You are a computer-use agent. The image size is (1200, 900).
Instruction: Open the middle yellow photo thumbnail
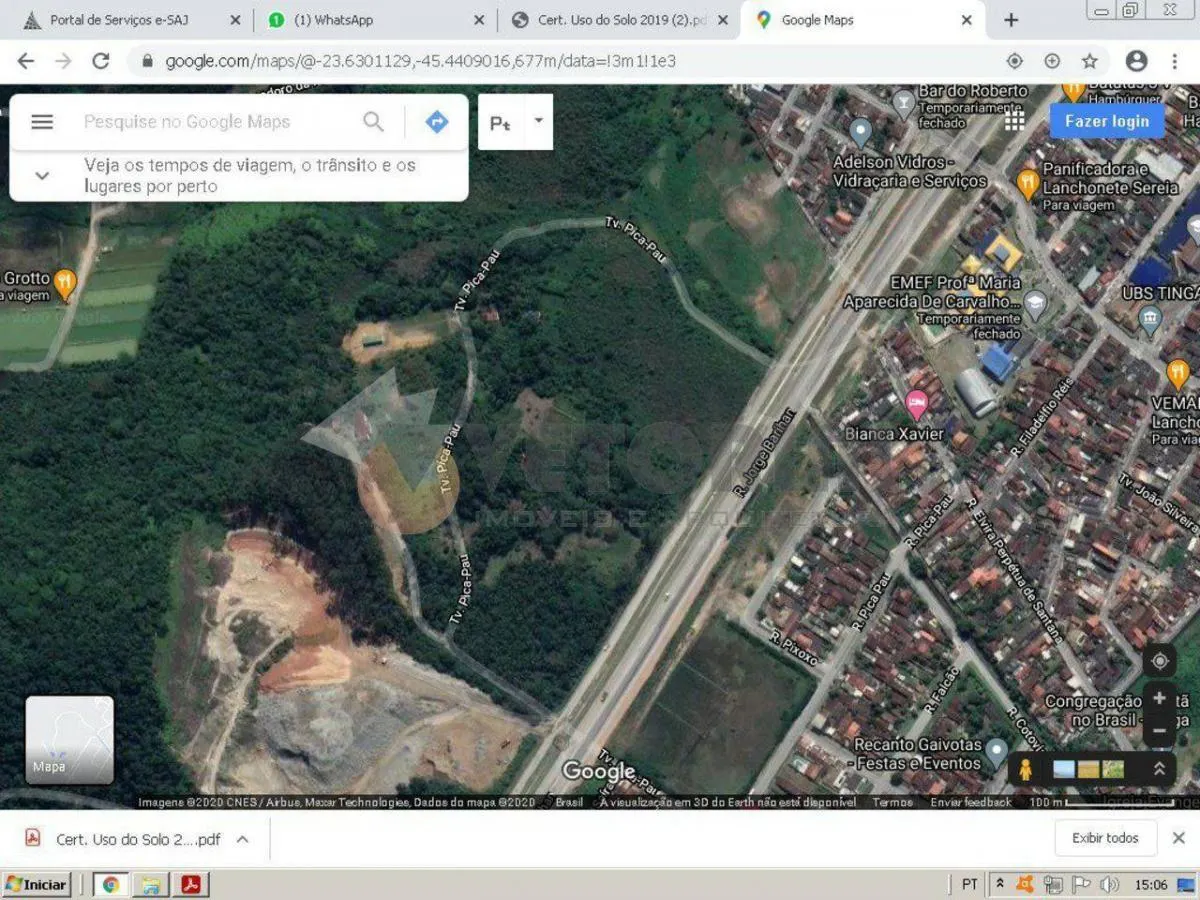(x=1088, y=769)
